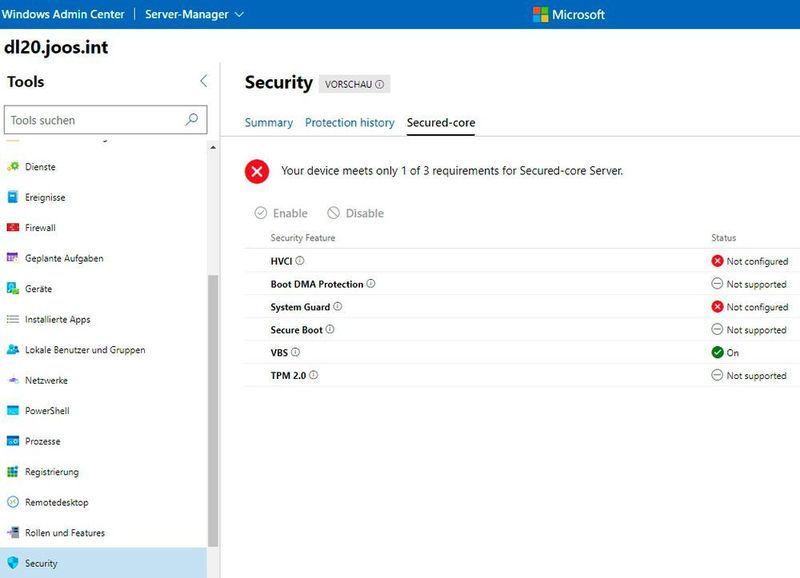The width and height of the screenshot is (800, 578).
Task: Click the VORSCHAU info icon
Action: click(x=380, y=84)
